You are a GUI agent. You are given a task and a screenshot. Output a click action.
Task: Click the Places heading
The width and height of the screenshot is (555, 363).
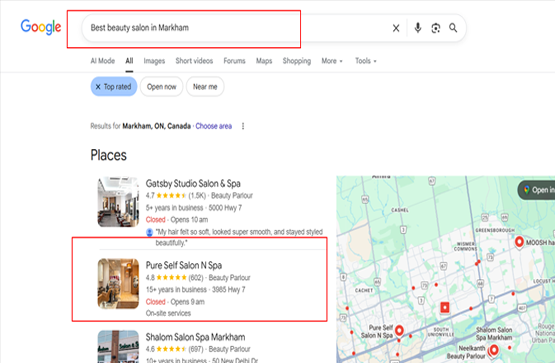(x=108, y=155)
